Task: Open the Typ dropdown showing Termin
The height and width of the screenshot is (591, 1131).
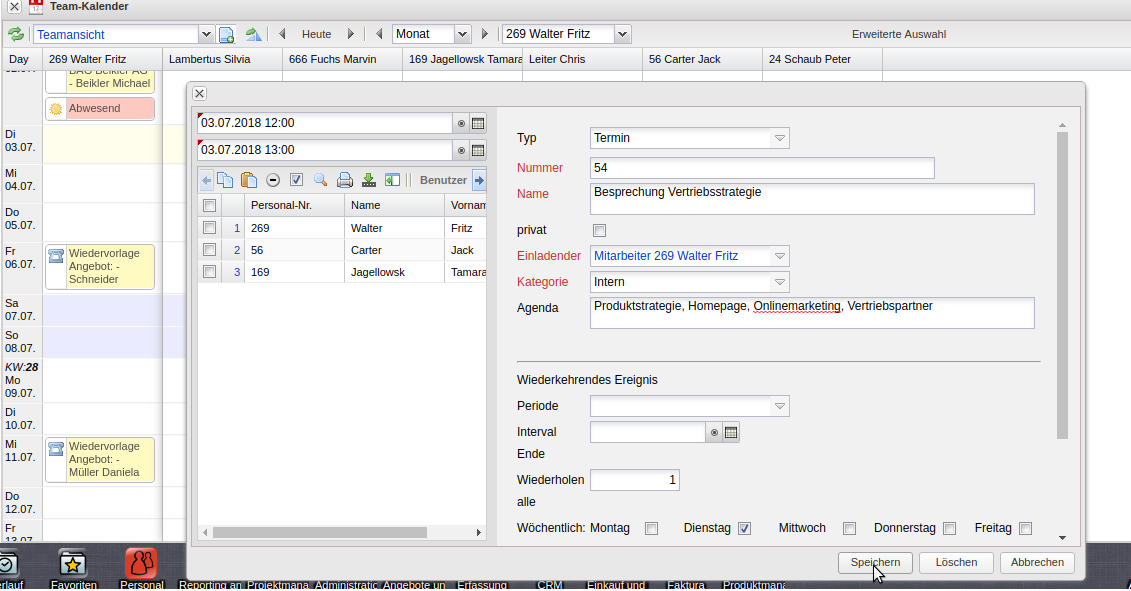Action: (780, 138)
